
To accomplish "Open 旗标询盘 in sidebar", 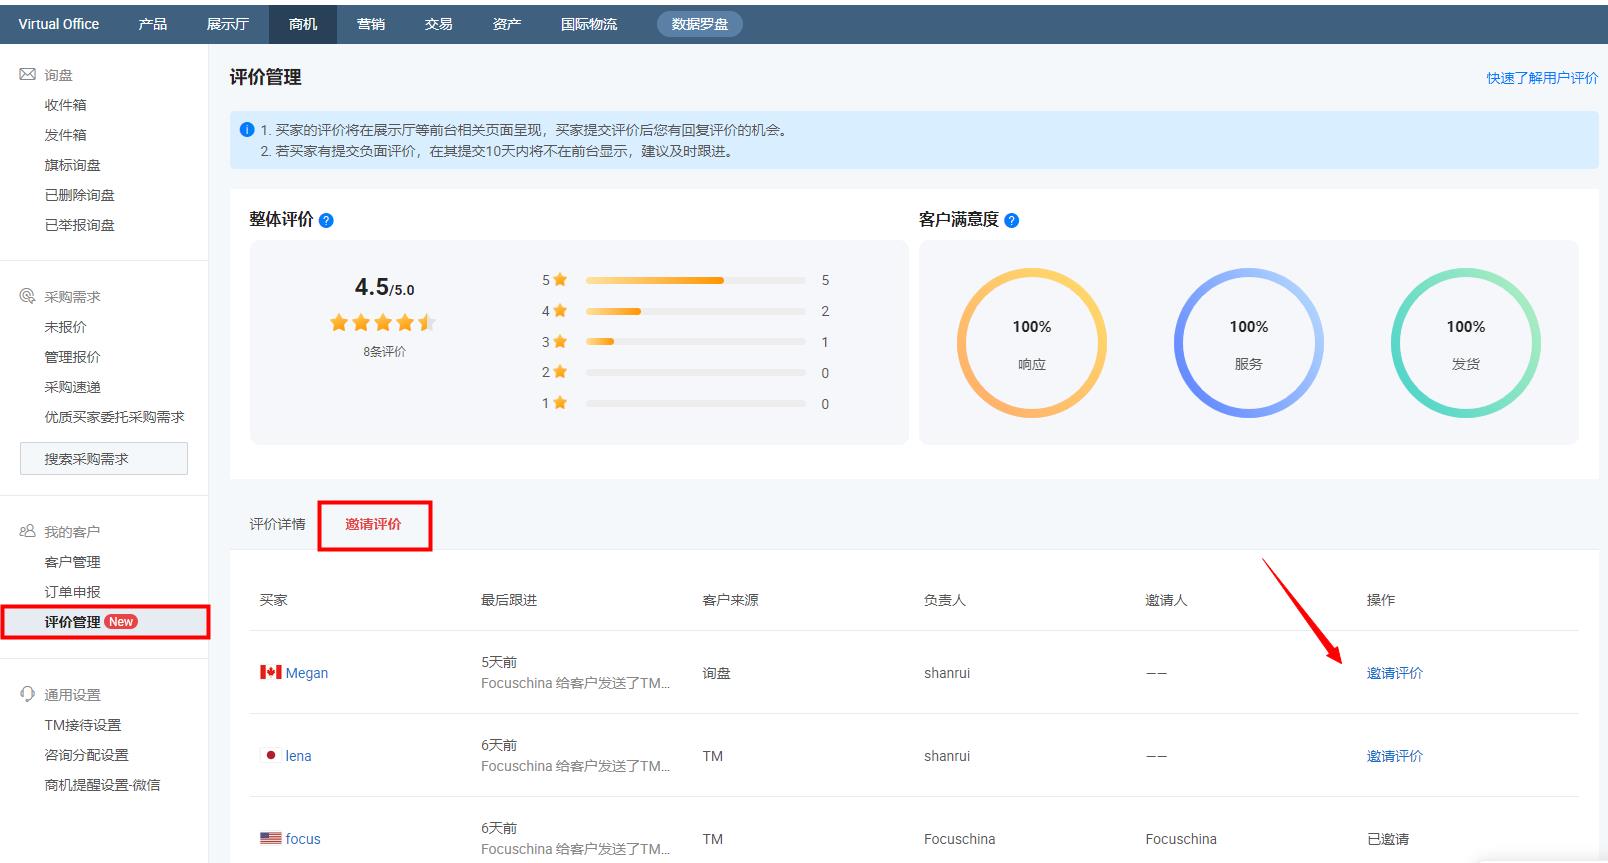I will click(72, 165).
